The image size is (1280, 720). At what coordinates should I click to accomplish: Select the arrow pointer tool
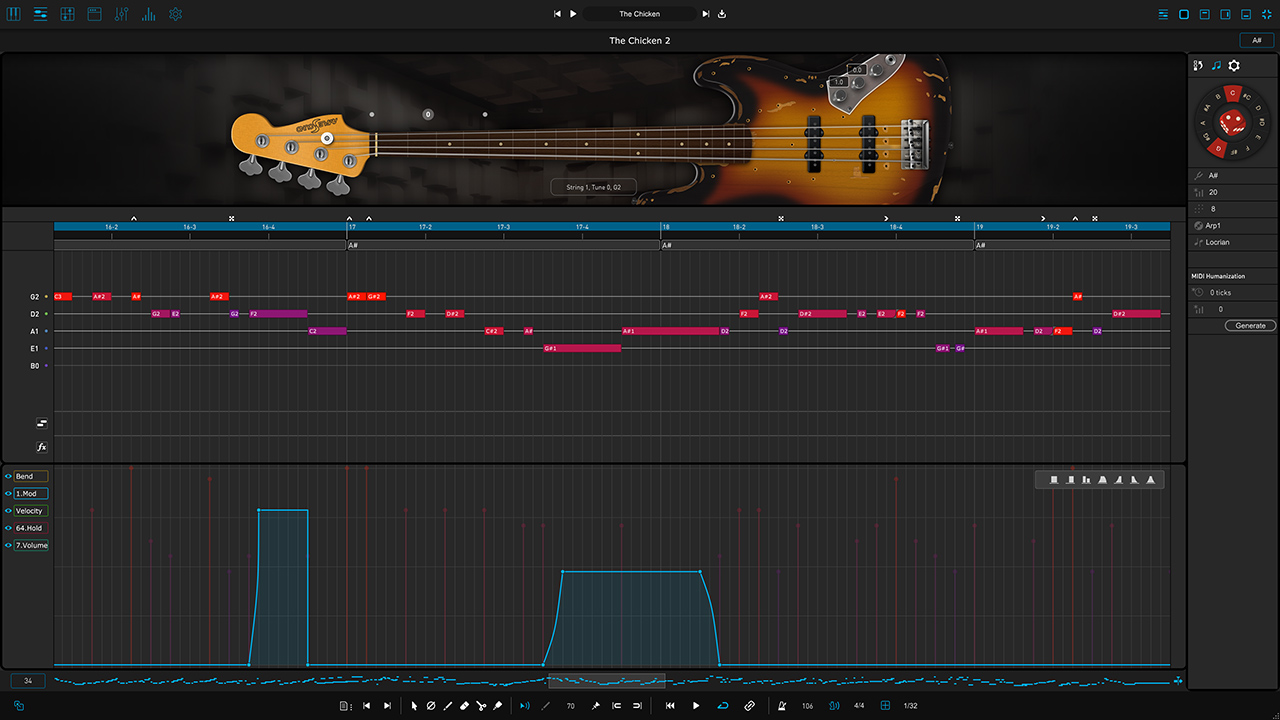(414, 706)
